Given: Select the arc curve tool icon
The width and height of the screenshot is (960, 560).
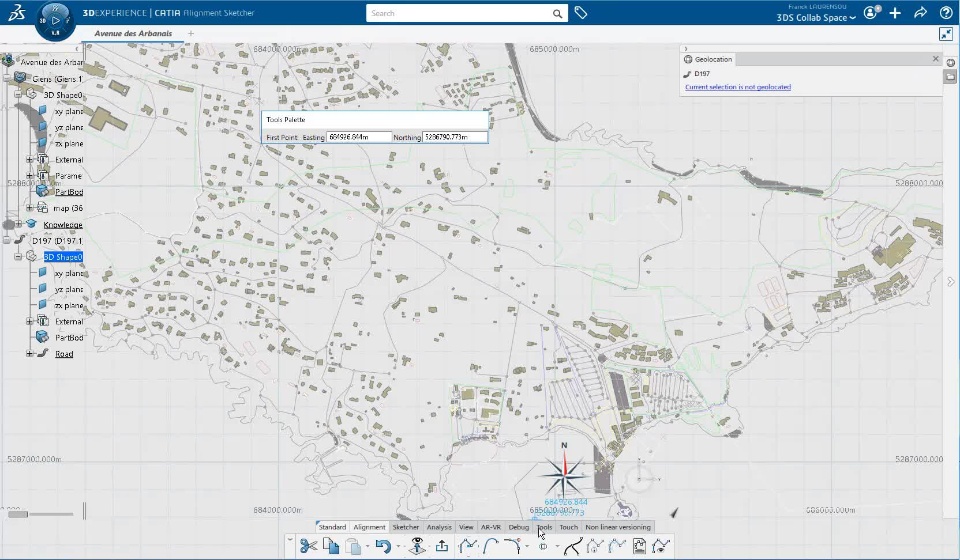Looking at the screenshot, I should (x=490, y=545).
